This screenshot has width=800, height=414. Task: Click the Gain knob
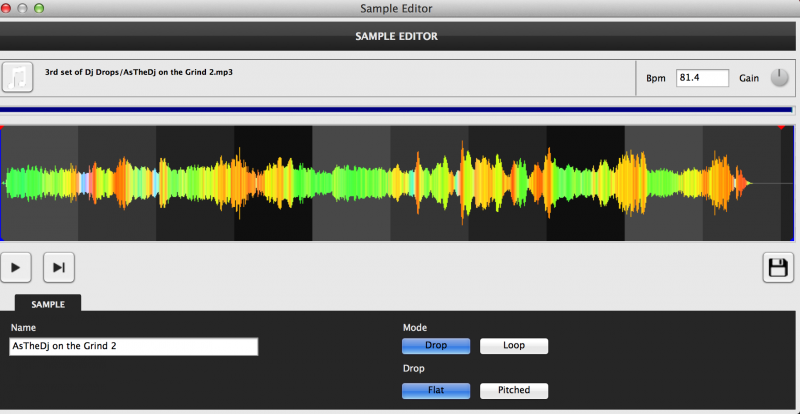click(779, 78)
